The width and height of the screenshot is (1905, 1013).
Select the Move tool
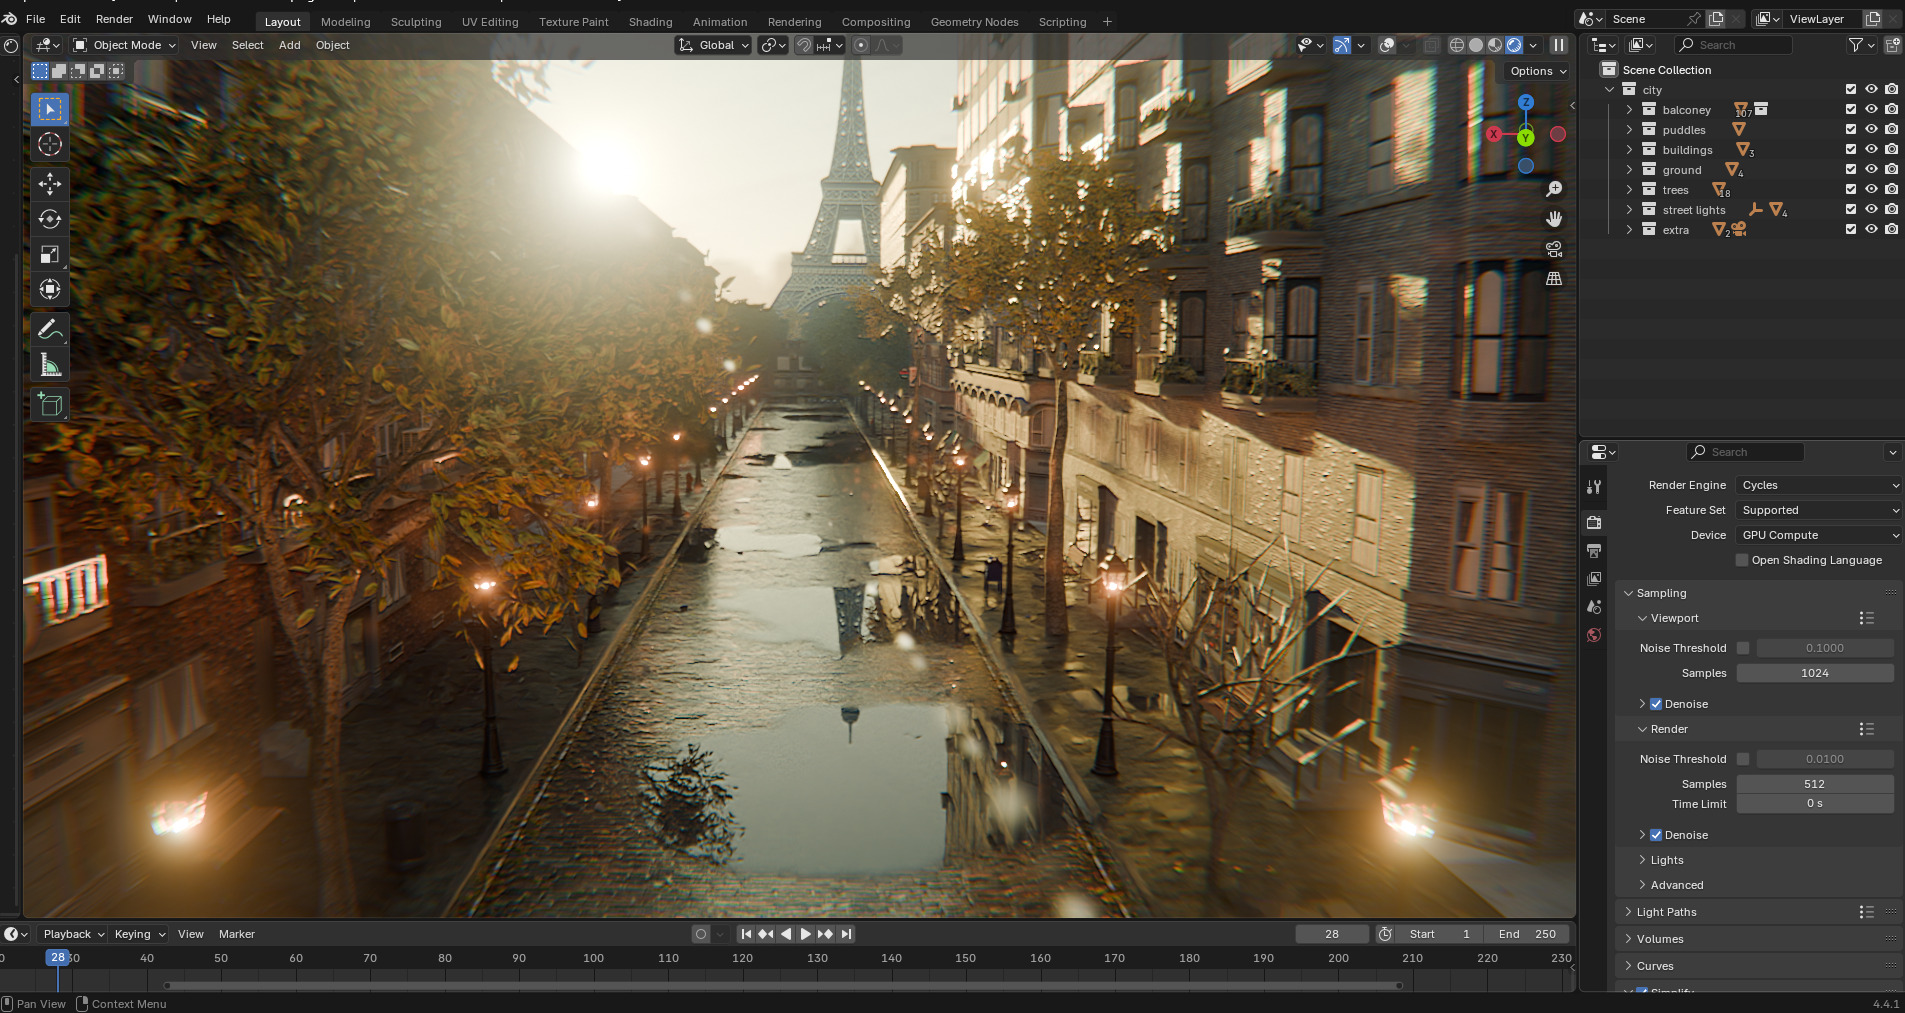tap(50, 184)
